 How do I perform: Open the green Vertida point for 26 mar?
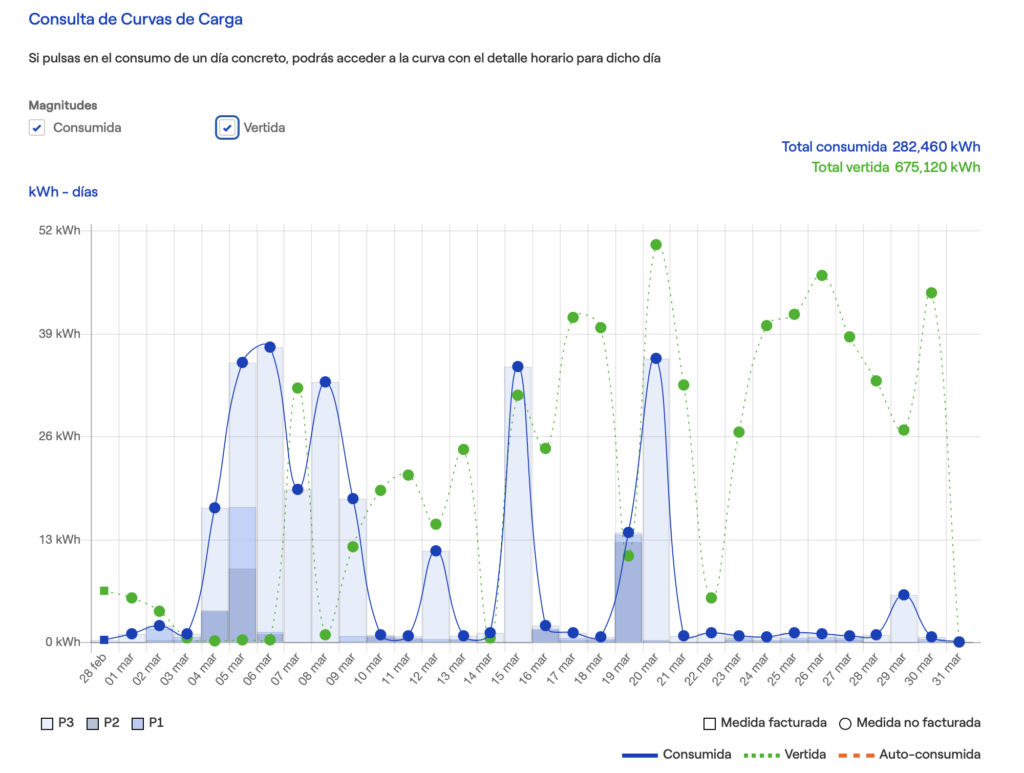(822, 275)
